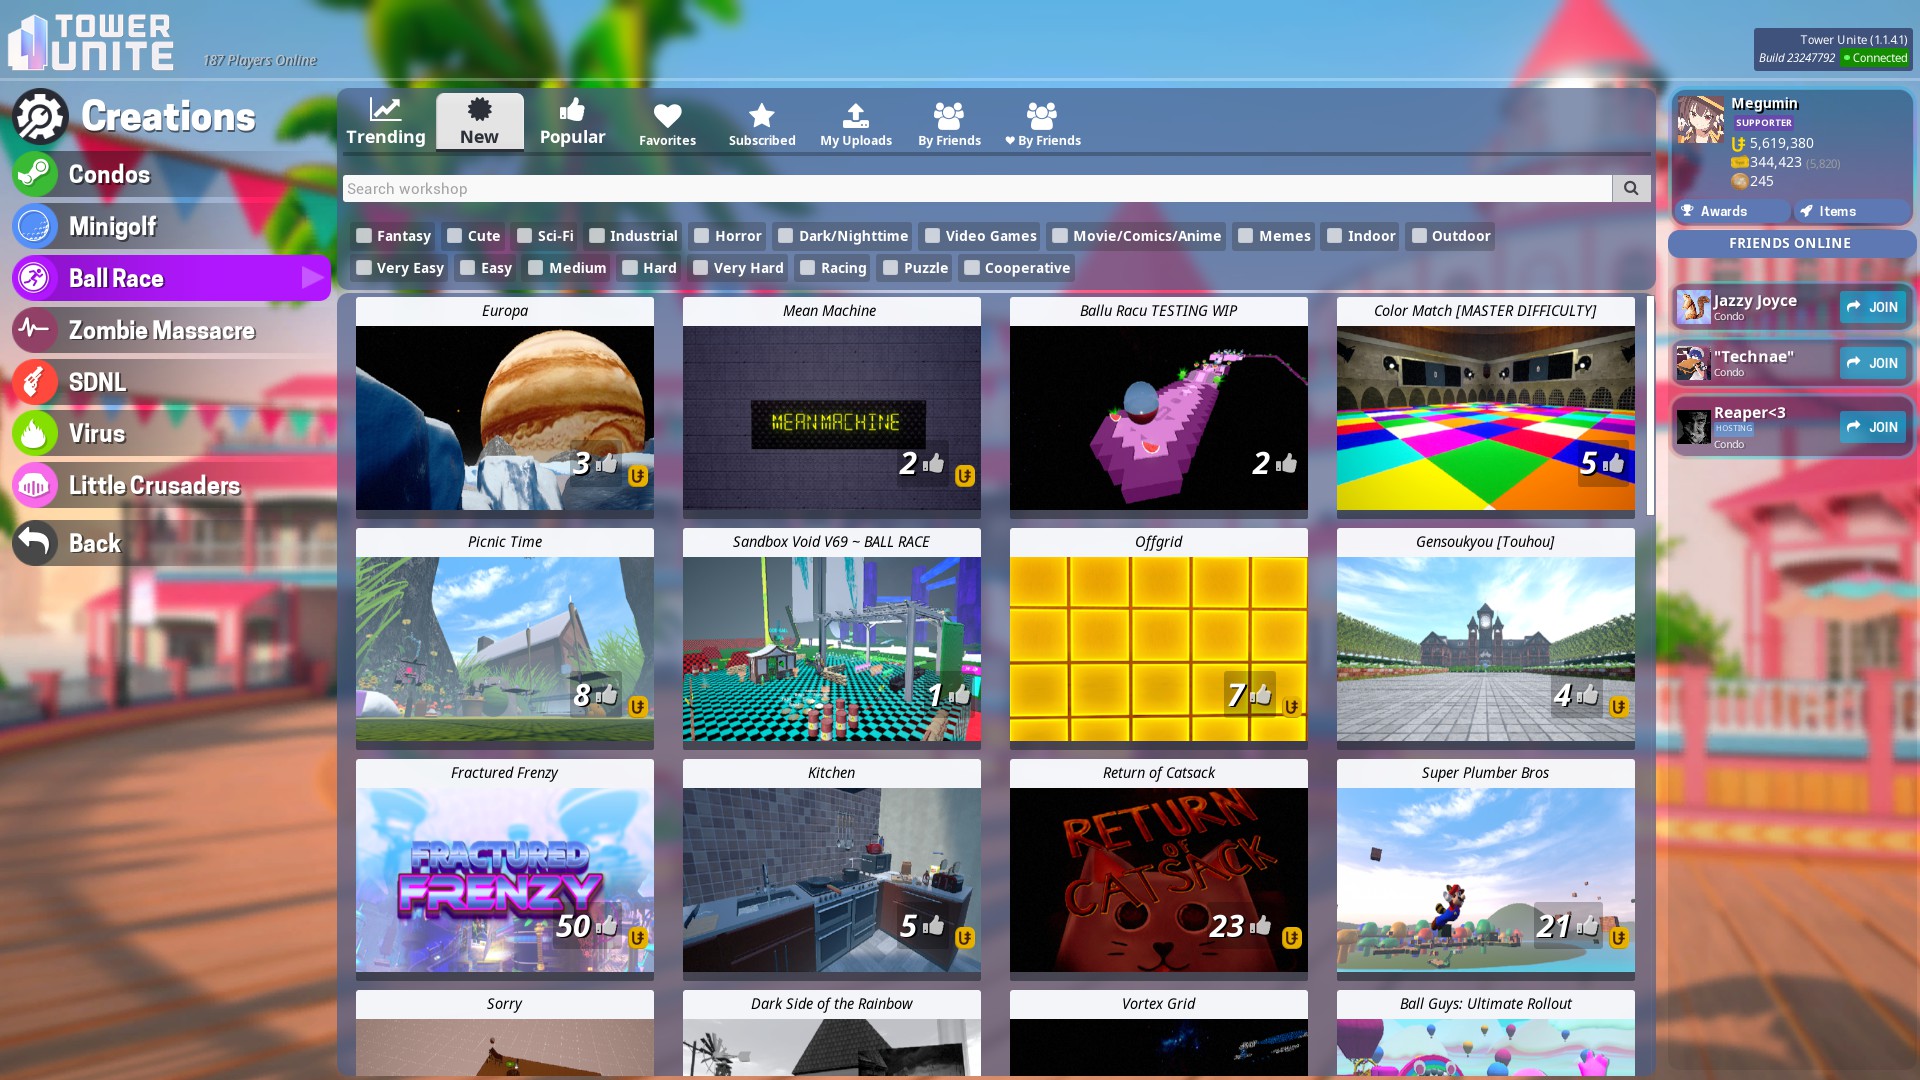Image resolution: width=1920 pixels, height=1080 pixels.
Task: Select the Minigolf golf ball icon
Action: tap(35, 226)
